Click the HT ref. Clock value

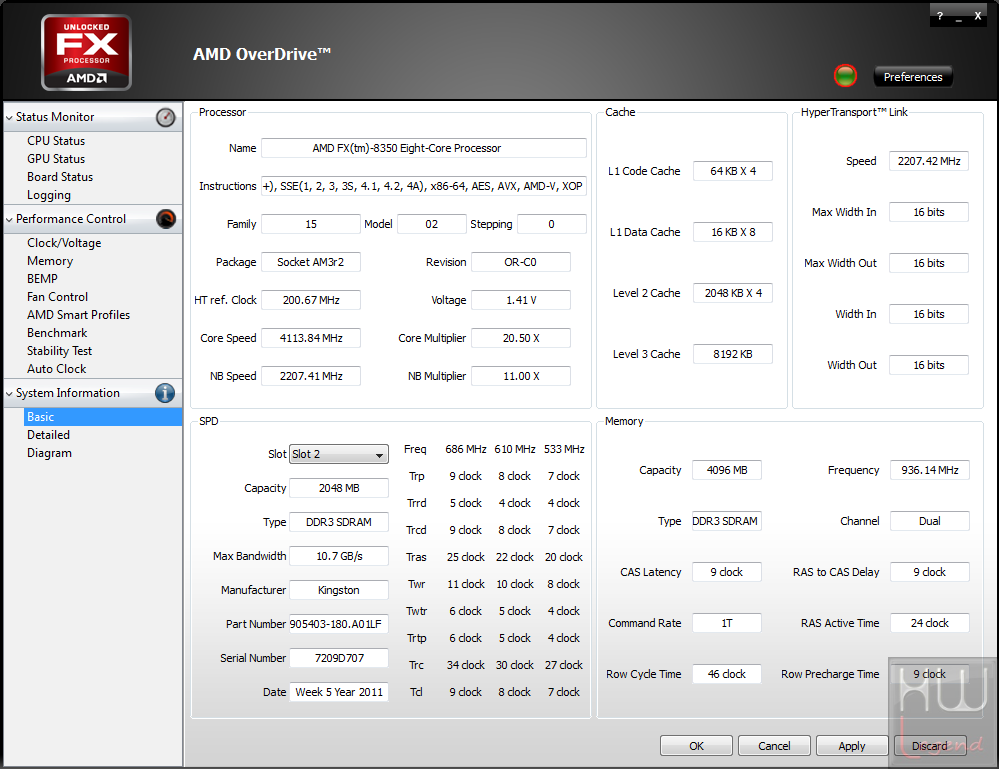[x=311, y=300]
